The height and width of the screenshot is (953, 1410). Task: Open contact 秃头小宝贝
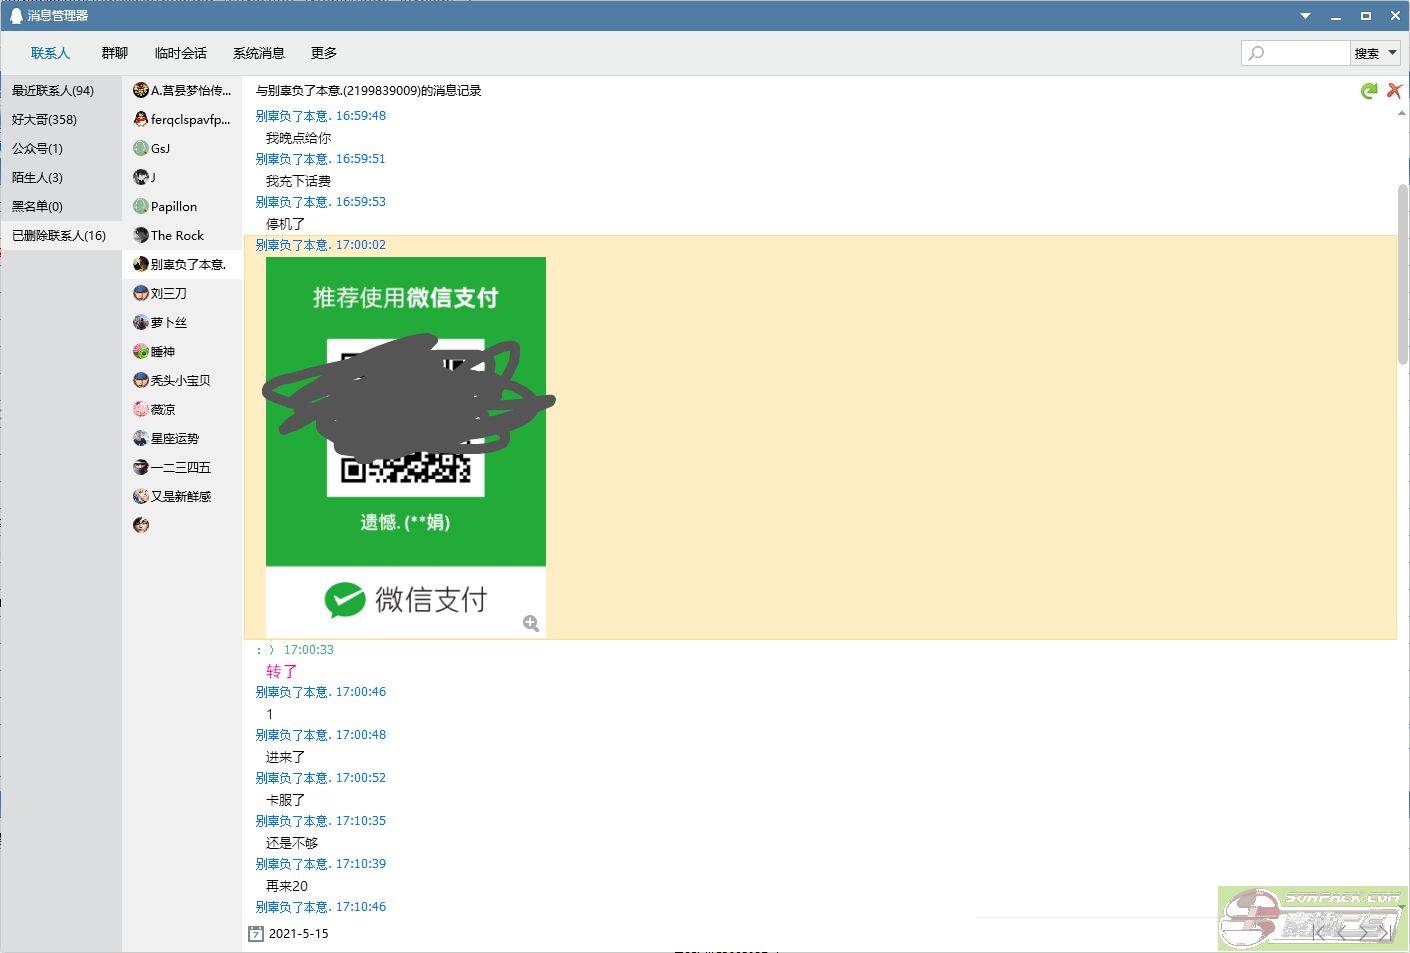[x=182, y=380]
